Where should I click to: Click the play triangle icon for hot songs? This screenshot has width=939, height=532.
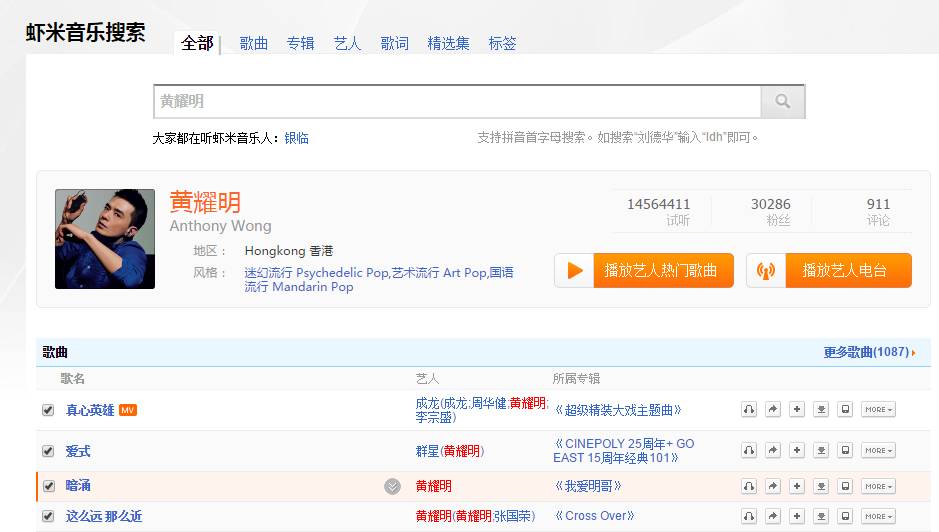574,270
